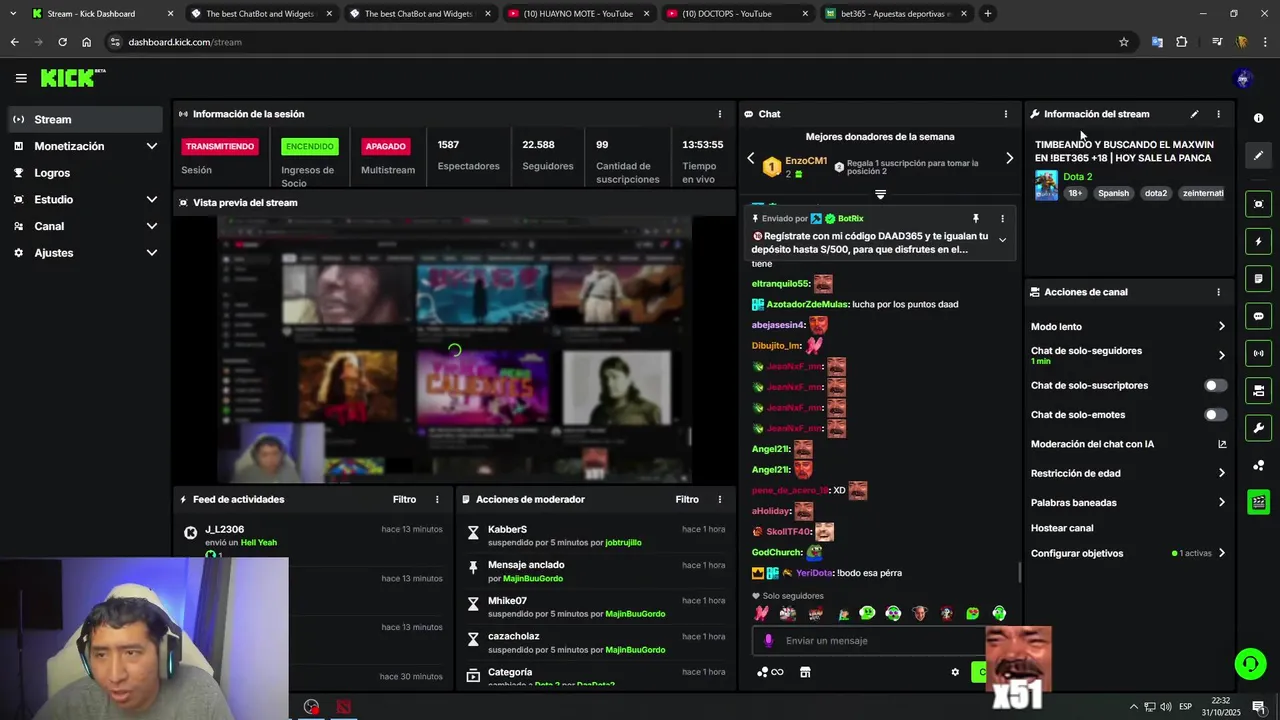Click the pin icon on the BotRix message

(x=976, y=218)
